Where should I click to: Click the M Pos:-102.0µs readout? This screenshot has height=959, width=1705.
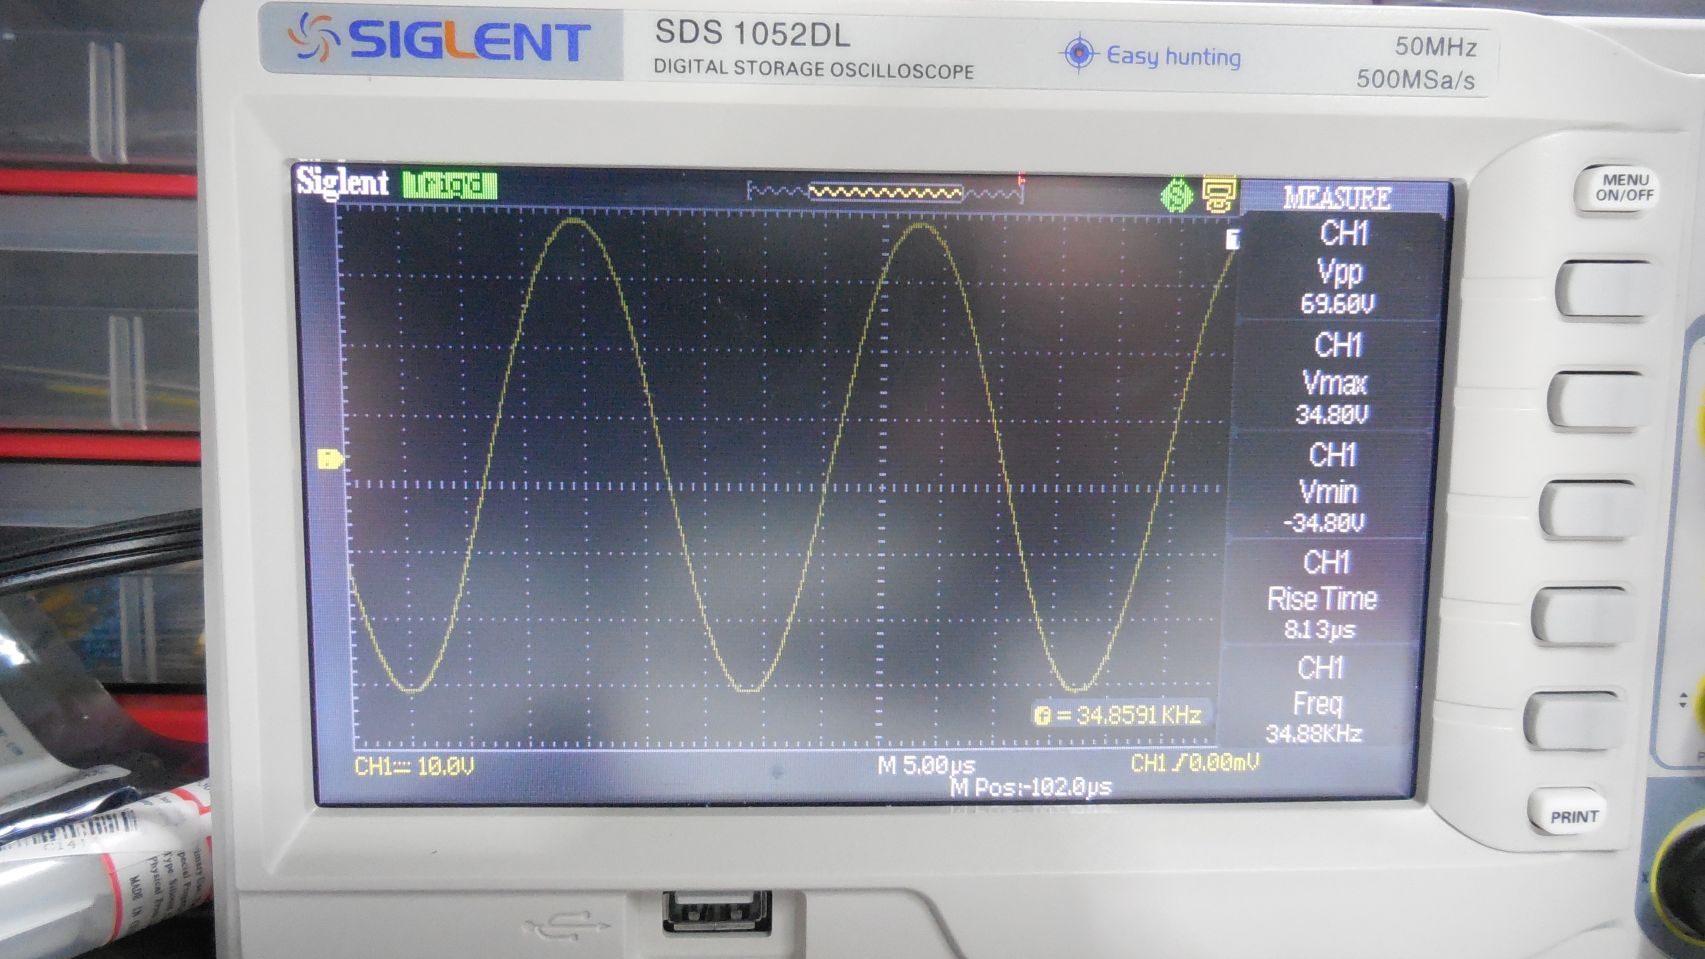pyautogui.click(x=1030, y=787)
